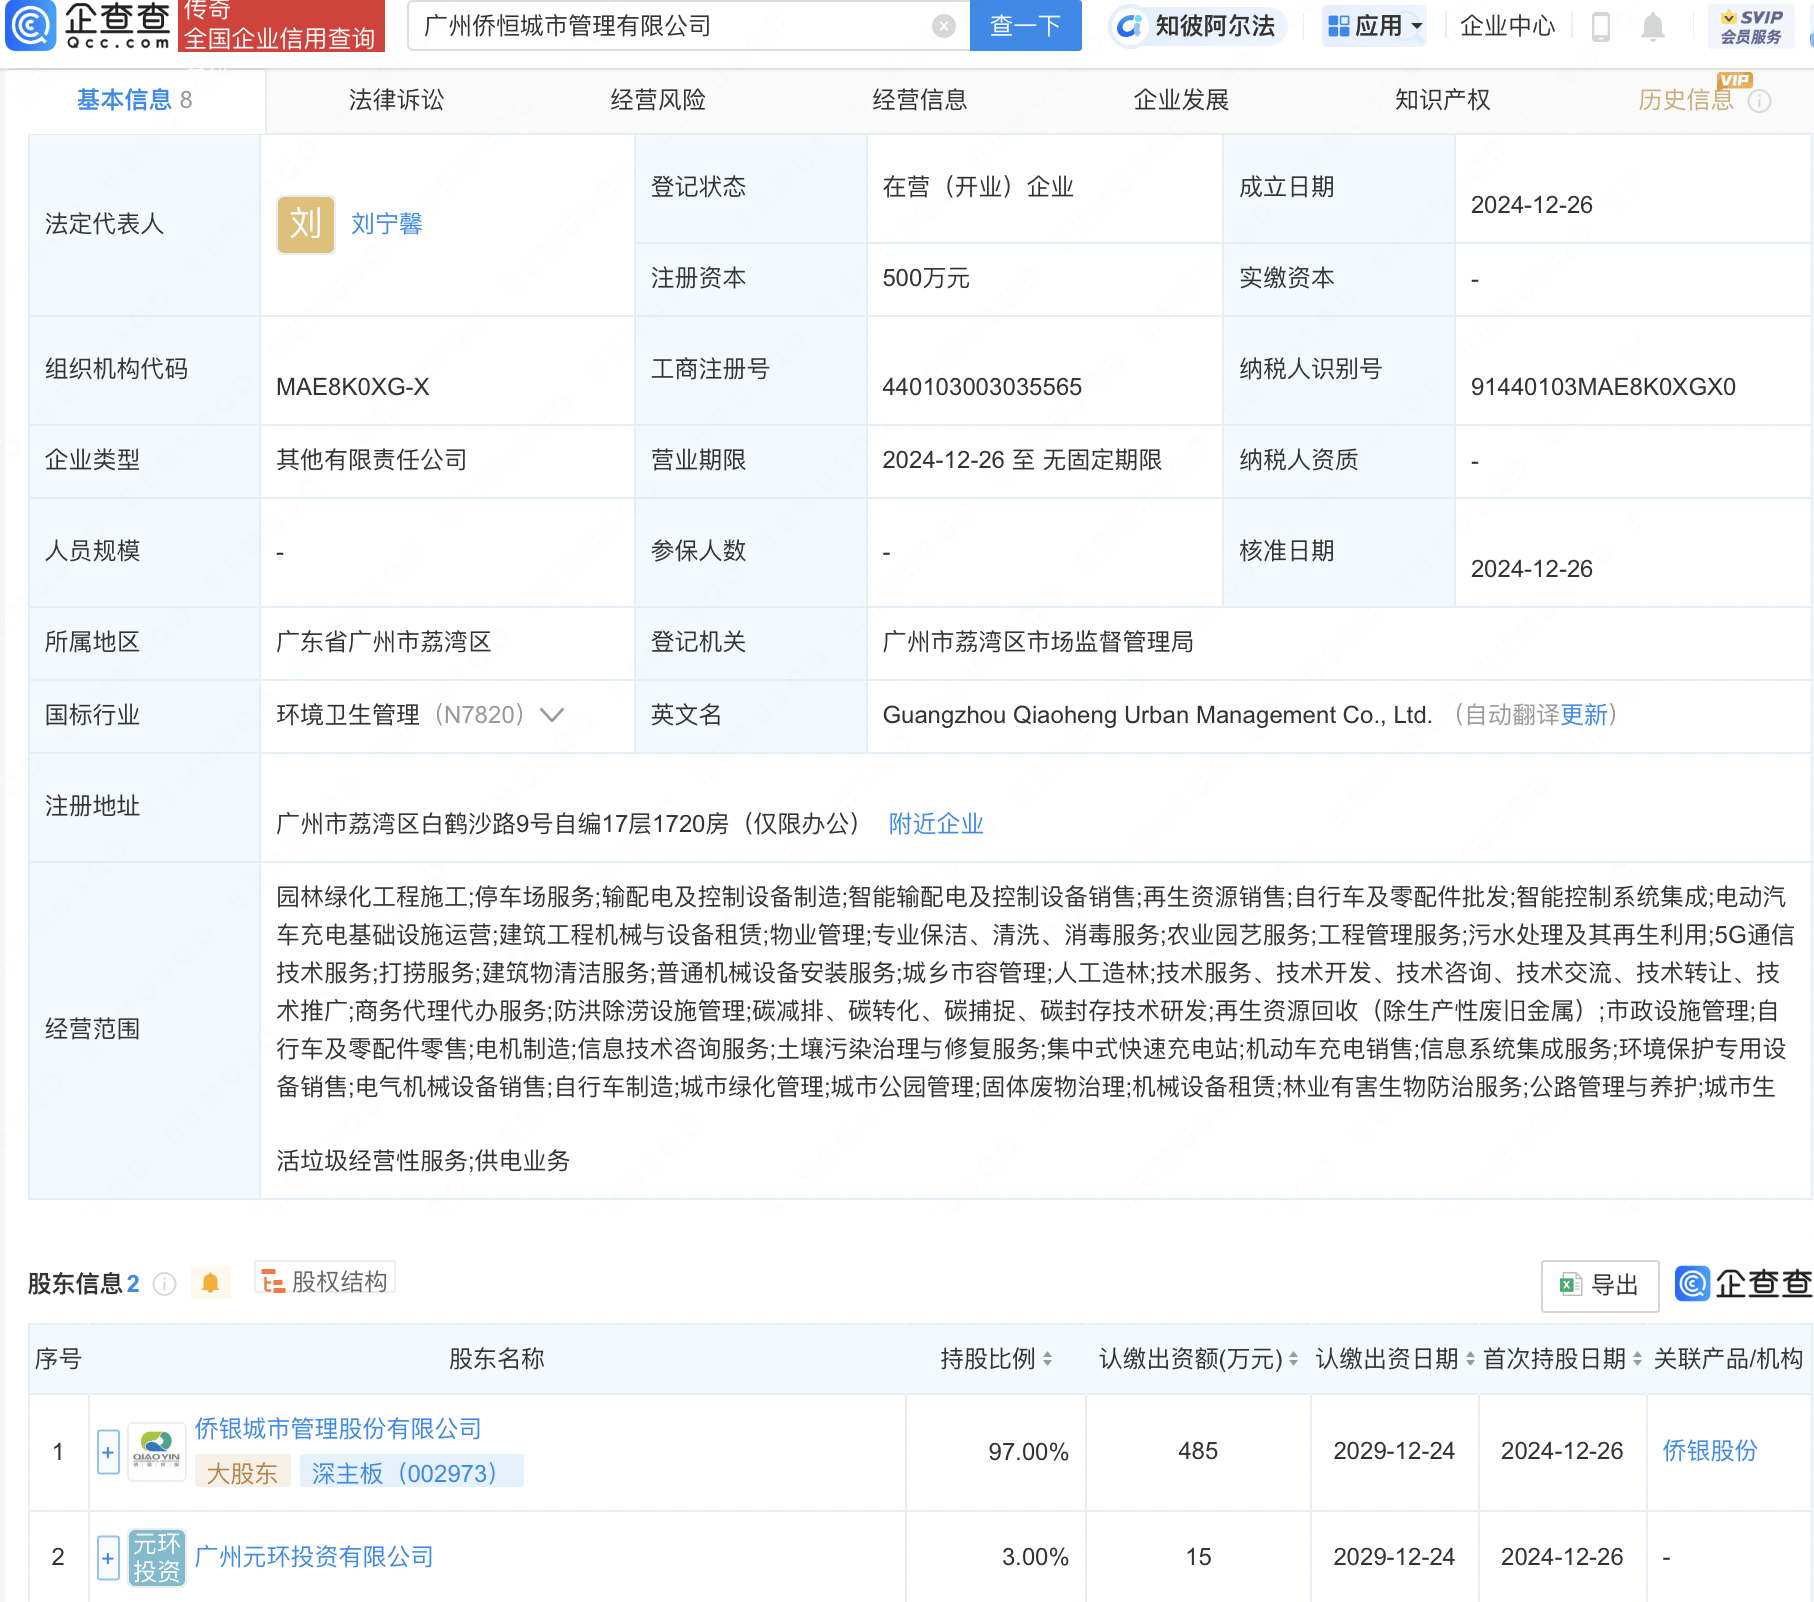Expand the 环境卫生管理 industry chevron
The image size is (1814, 1602).
552,715
